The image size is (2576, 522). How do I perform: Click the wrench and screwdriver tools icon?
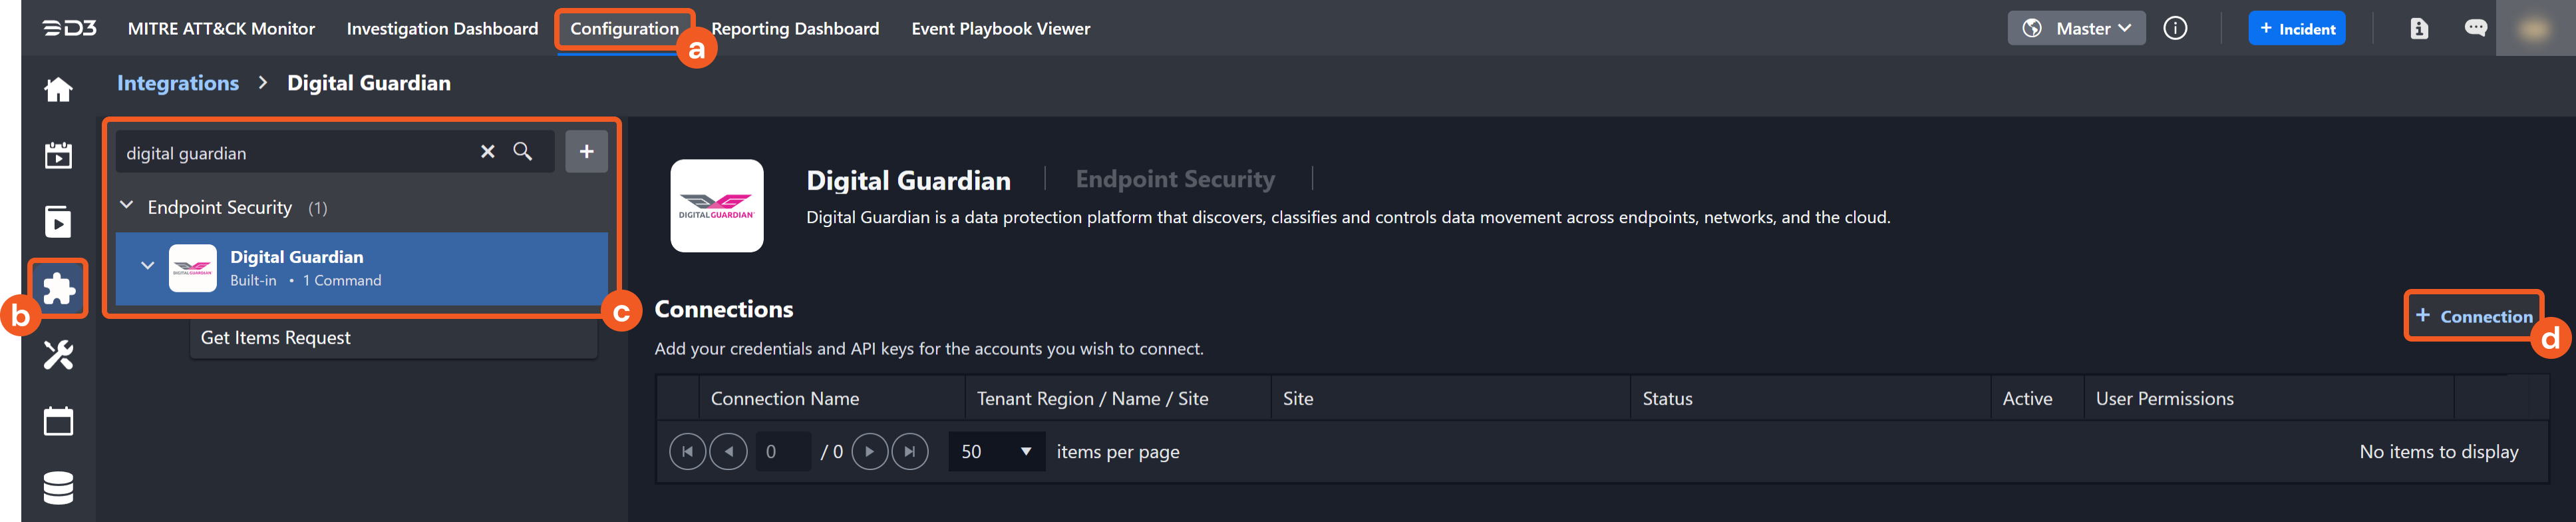point(58,355)
